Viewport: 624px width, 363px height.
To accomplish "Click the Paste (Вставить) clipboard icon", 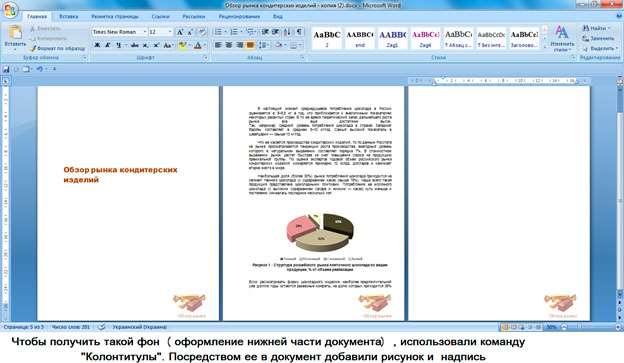I will 15,32.
